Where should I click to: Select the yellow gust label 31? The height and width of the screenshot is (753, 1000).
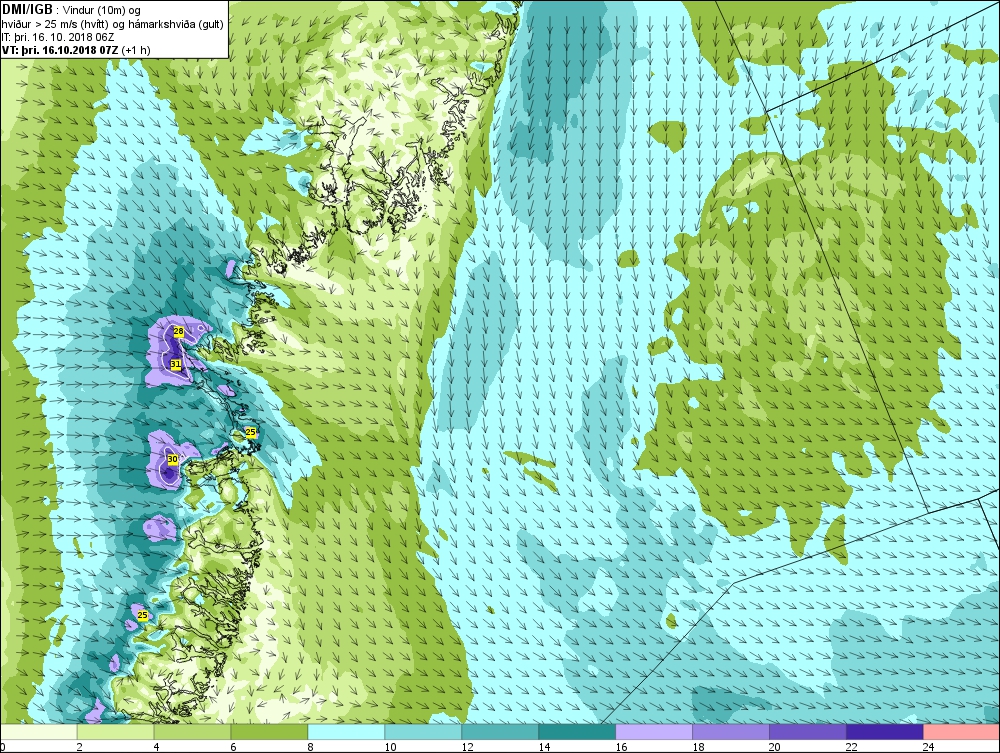176,364
